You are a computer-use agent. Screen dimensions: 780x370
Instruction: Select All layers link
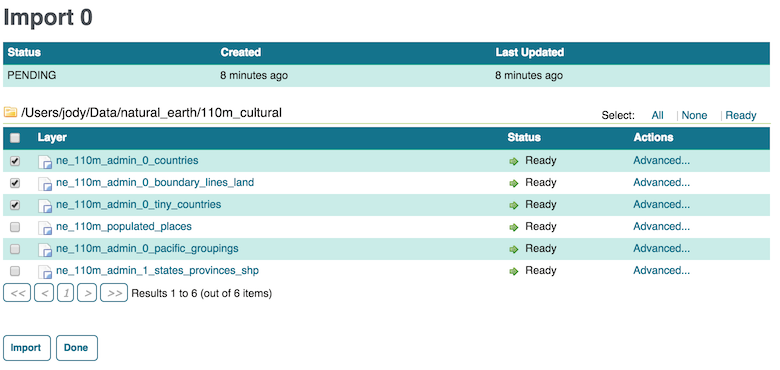point(657,115)
